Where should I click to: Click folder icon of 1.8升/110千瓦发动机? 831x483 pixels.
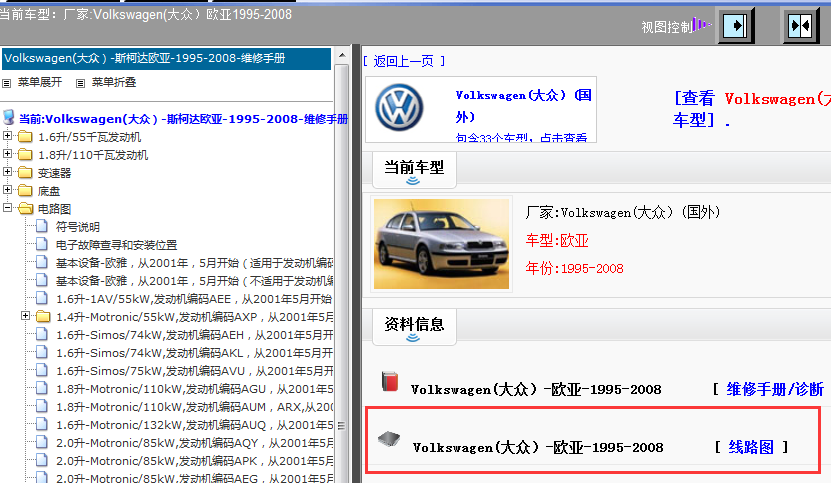(x=25, y=155)
